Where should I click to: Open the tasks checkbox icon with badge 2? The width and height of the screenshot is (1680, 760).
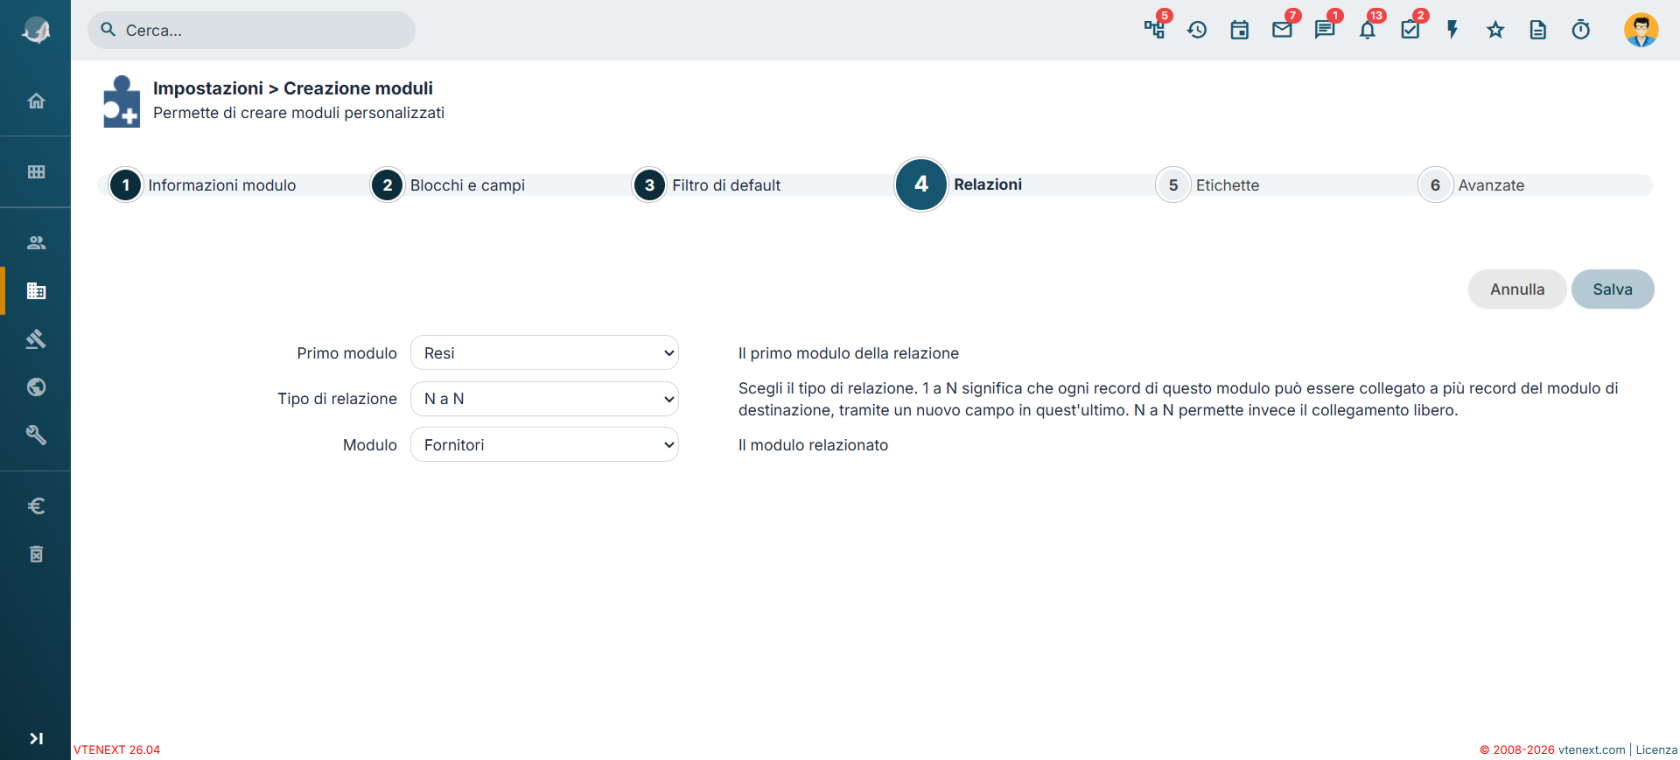point(1410,30)
